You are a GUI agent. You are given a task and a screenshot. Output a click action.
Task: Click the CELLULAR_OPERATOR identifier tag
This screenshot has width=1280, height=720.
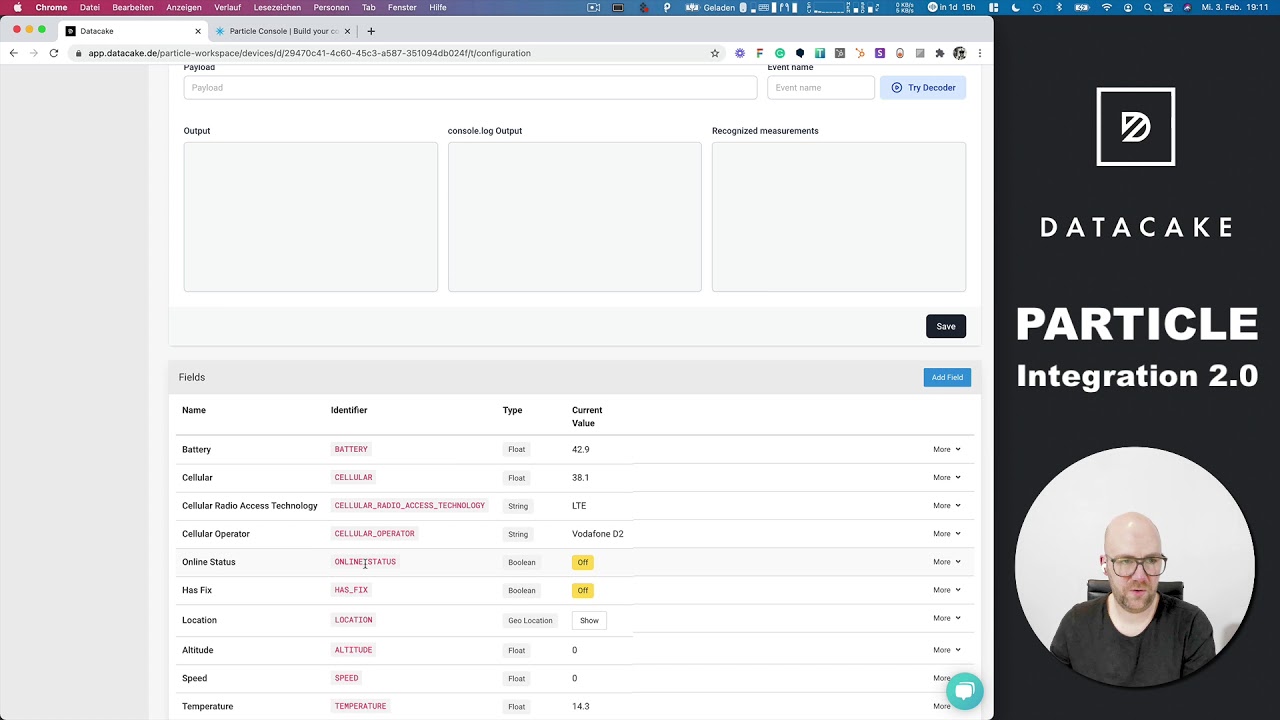click(374, 533)
